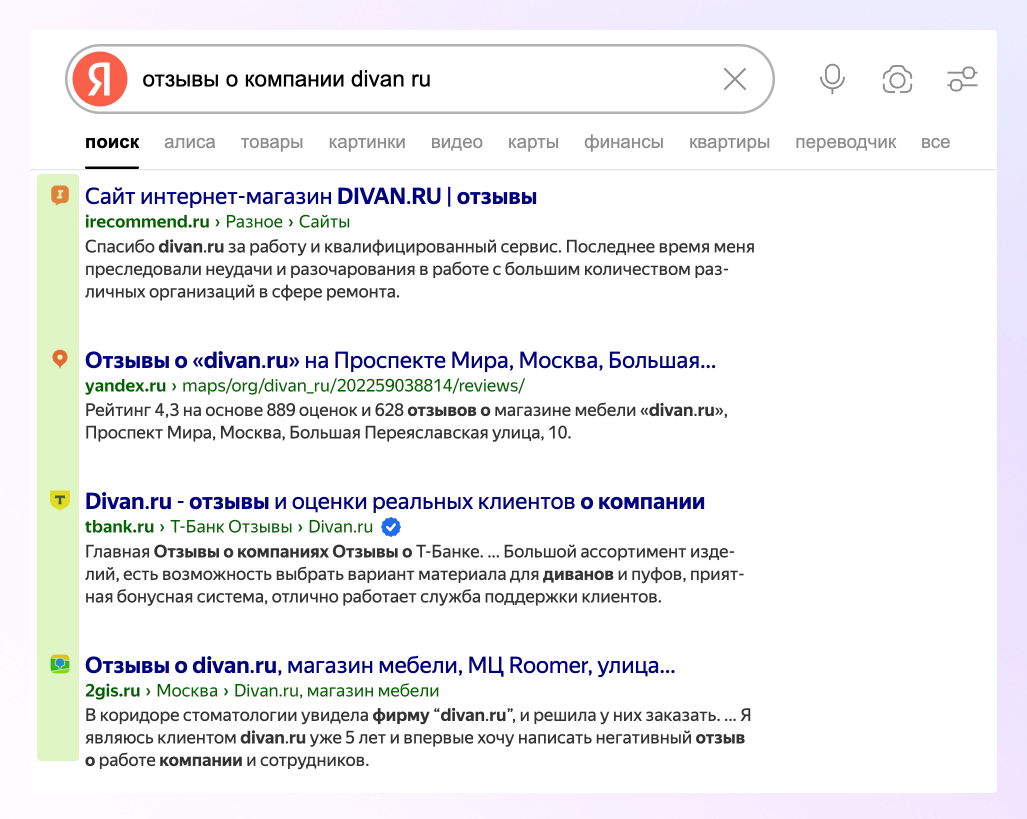Click the T-Bank favicon icon

tap(60, 500)
